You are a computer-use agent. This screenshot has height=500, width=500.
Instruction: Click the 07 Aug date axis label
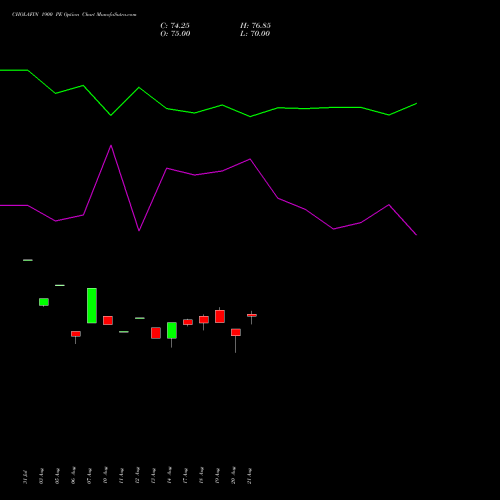click(89, 476)
